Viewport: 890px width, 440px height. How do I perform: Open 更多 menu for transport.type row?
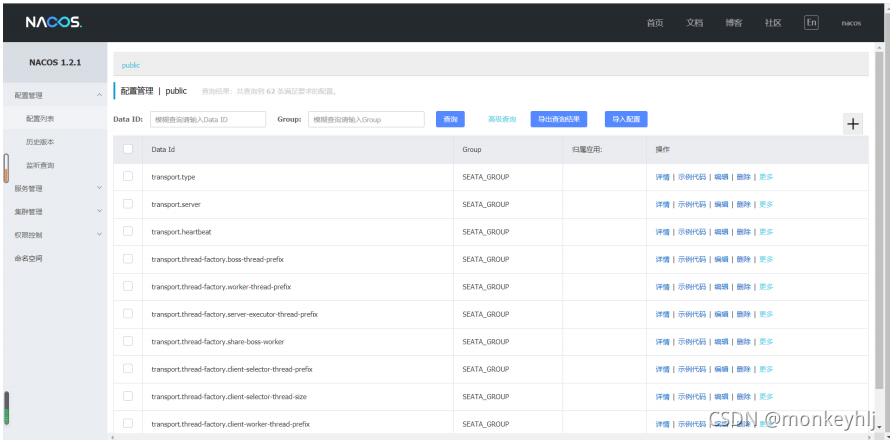click(766, 177)
